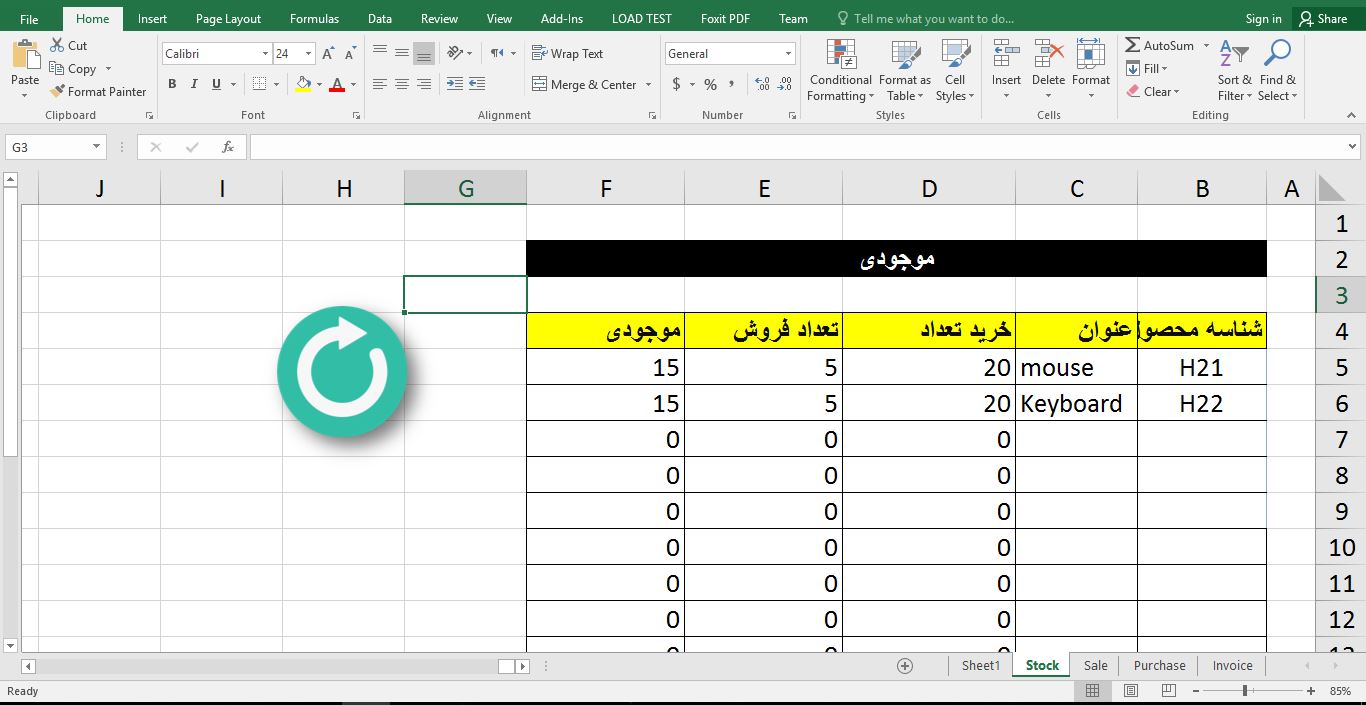This screenshot has width=1366, height=705.
Task: Switch to the Sale sheet tab
Action: tap(1096, 665)
